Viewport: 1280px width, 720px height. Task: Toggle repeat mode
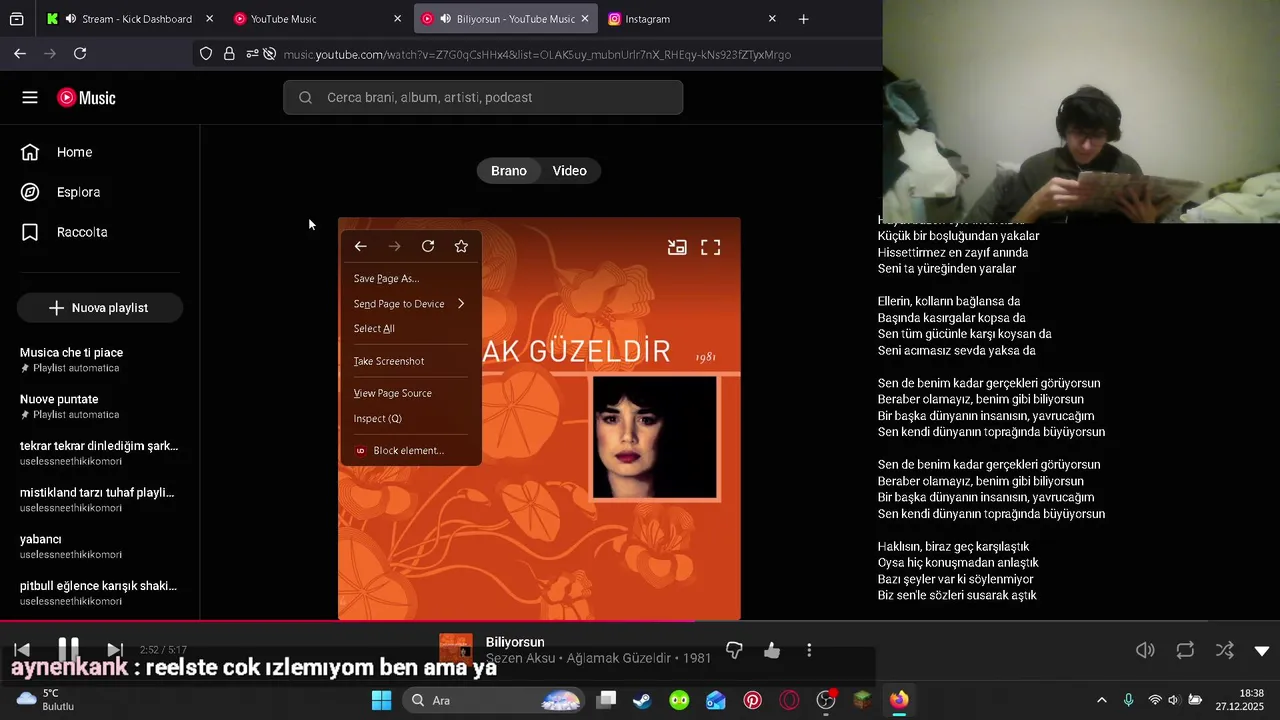click(1185, 650)
